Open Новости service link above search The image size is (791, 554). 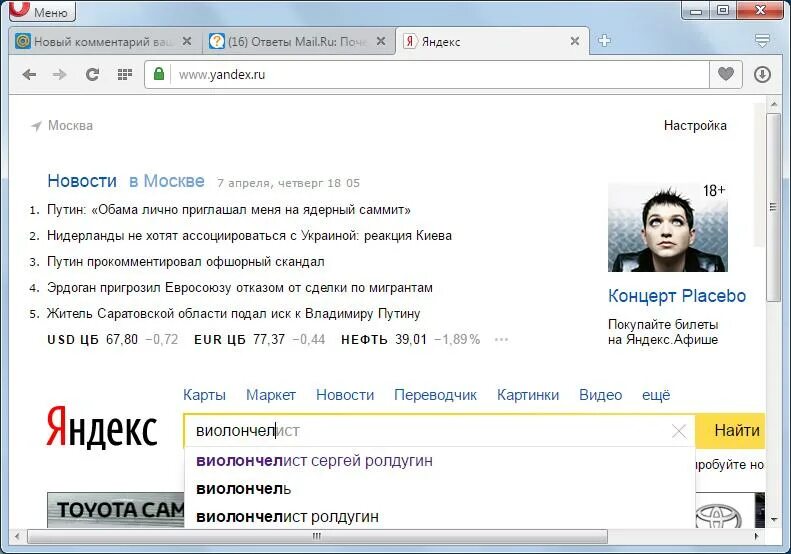[345, 395]
